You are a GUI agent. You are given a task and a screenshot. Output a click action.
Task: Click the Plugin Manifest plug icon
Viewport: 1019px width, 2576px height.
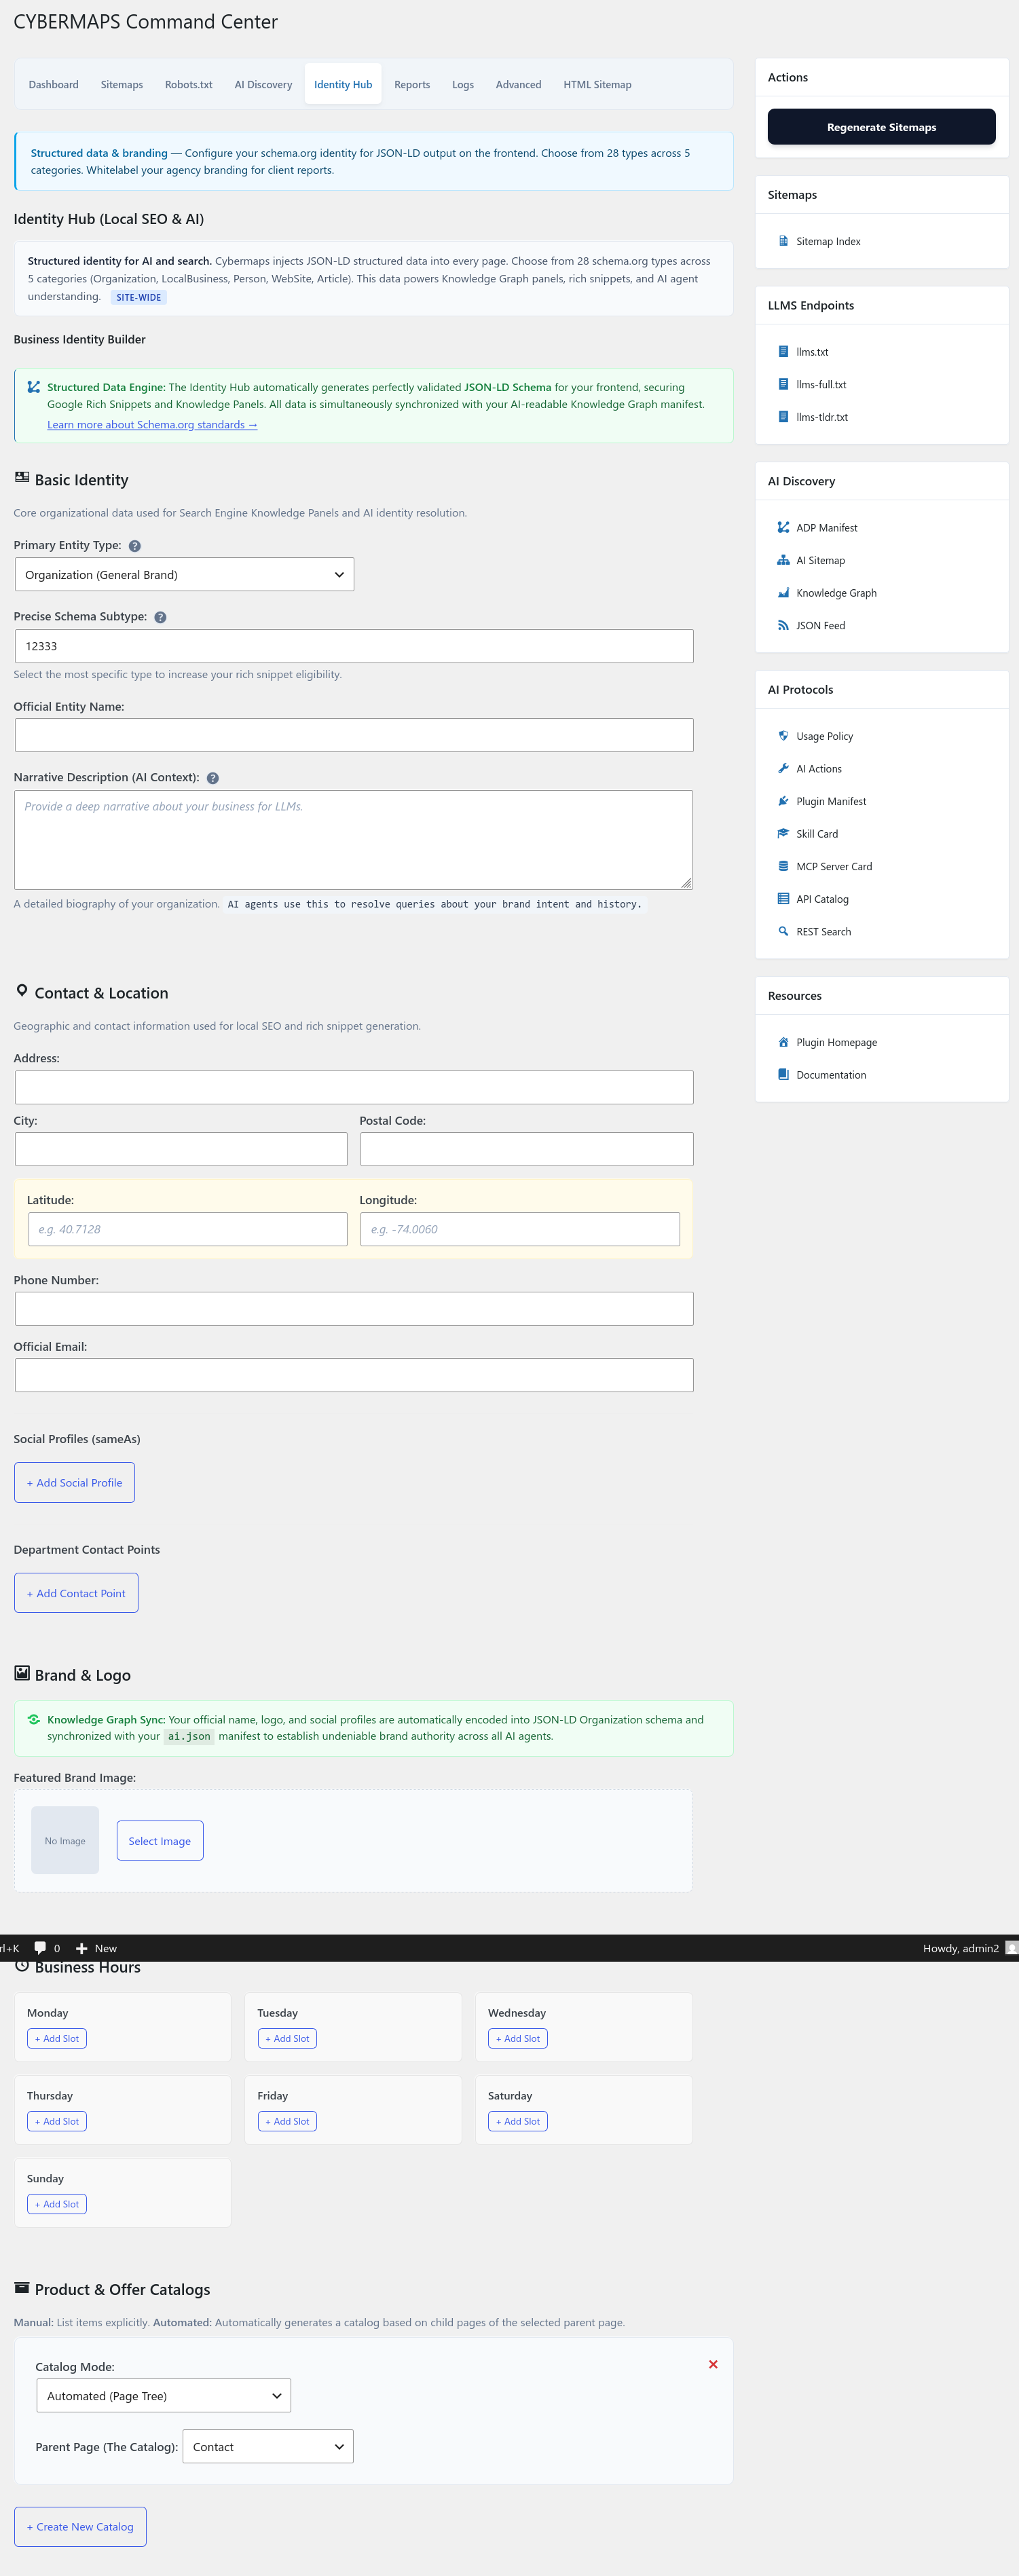(x=783, y=801)
